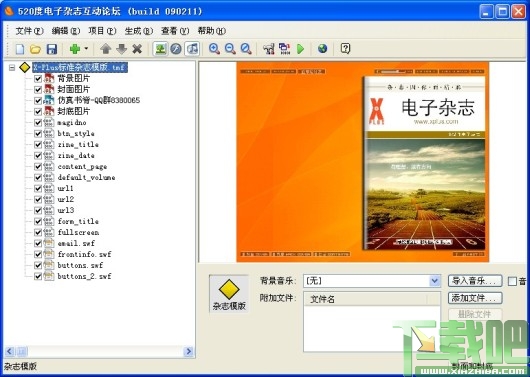Uncheck the 背景图片 checkbox
The width and height of the screenshot is (530, 377).
point(38,79)
